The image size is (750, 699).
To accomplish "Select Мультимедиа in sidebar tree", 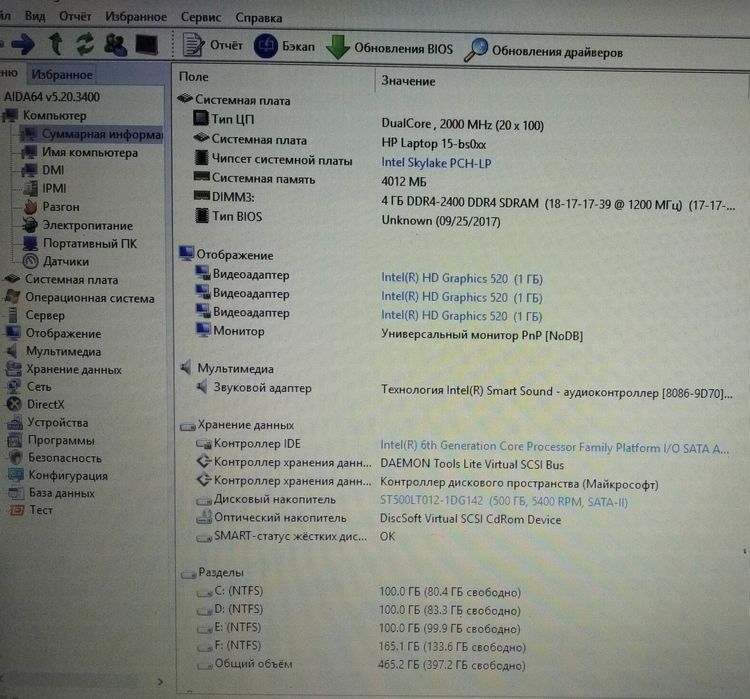I will tap(54, 351).
